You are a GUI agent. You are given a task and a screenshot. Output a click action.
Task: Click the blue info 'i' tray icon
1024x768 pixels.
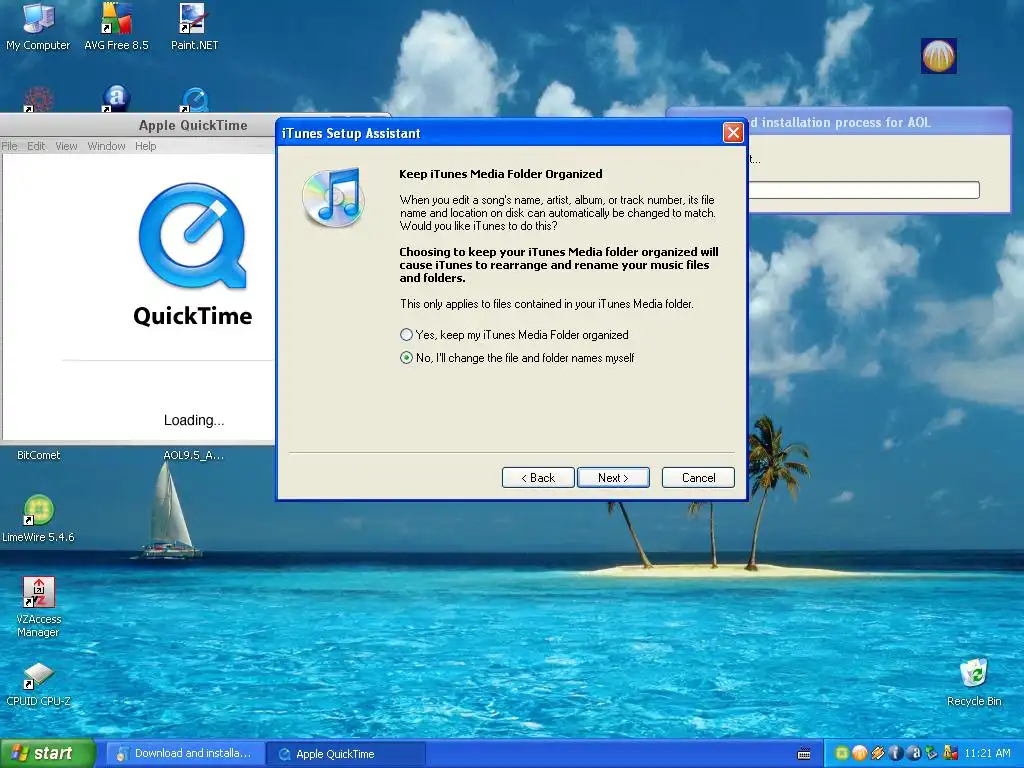coord(895,754)
